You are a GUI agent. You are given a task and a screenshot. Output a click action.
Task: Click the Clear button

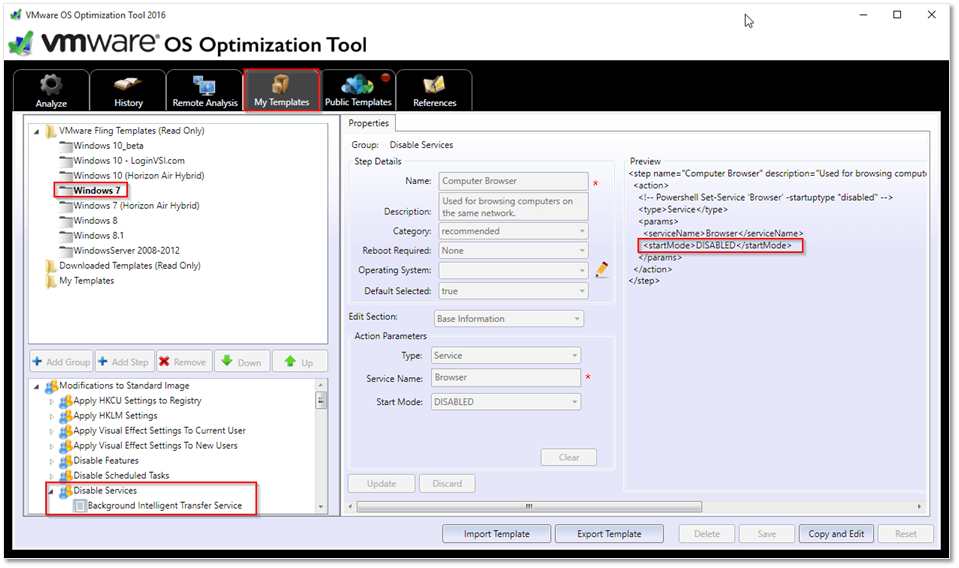tap(569, 457)
